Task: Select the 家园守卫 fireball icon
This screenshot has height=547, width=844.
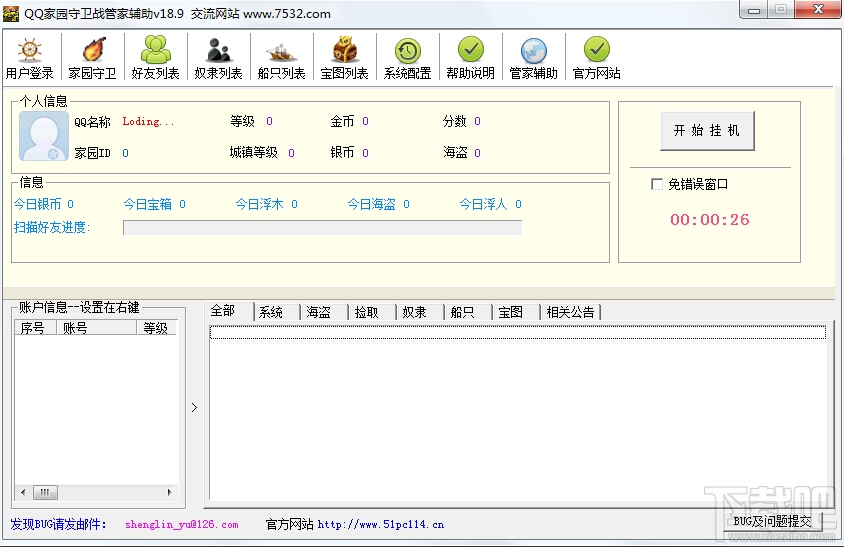Action: point(93,50)
